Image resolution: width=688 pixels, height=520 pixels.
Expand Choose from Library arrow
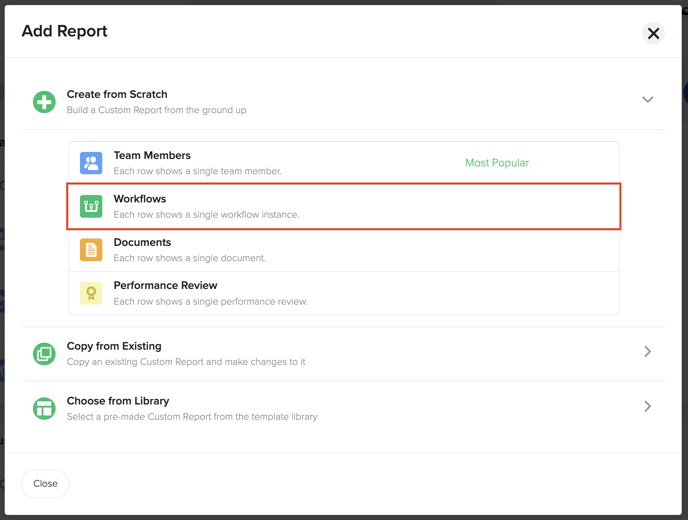tap(648, 406)
